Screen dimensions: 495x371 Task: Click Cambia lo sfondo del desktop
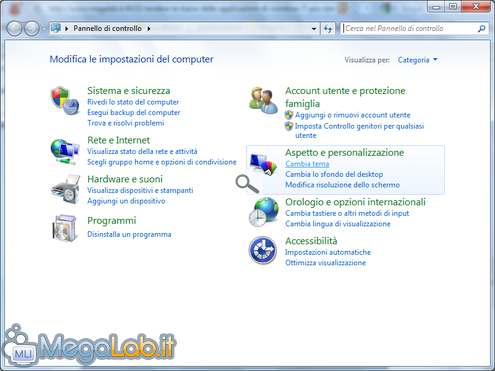(x=334, y=174)
